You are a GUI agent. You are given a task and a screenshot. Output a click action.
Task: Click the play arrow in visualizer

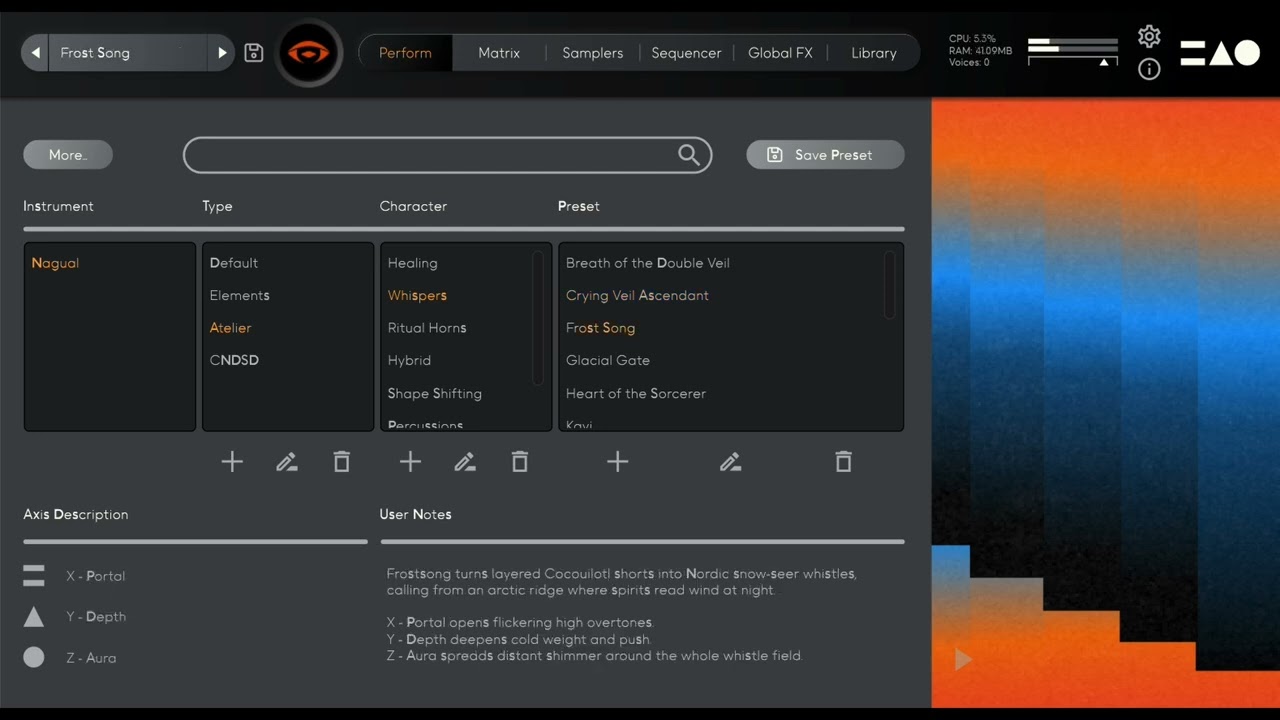963,659
